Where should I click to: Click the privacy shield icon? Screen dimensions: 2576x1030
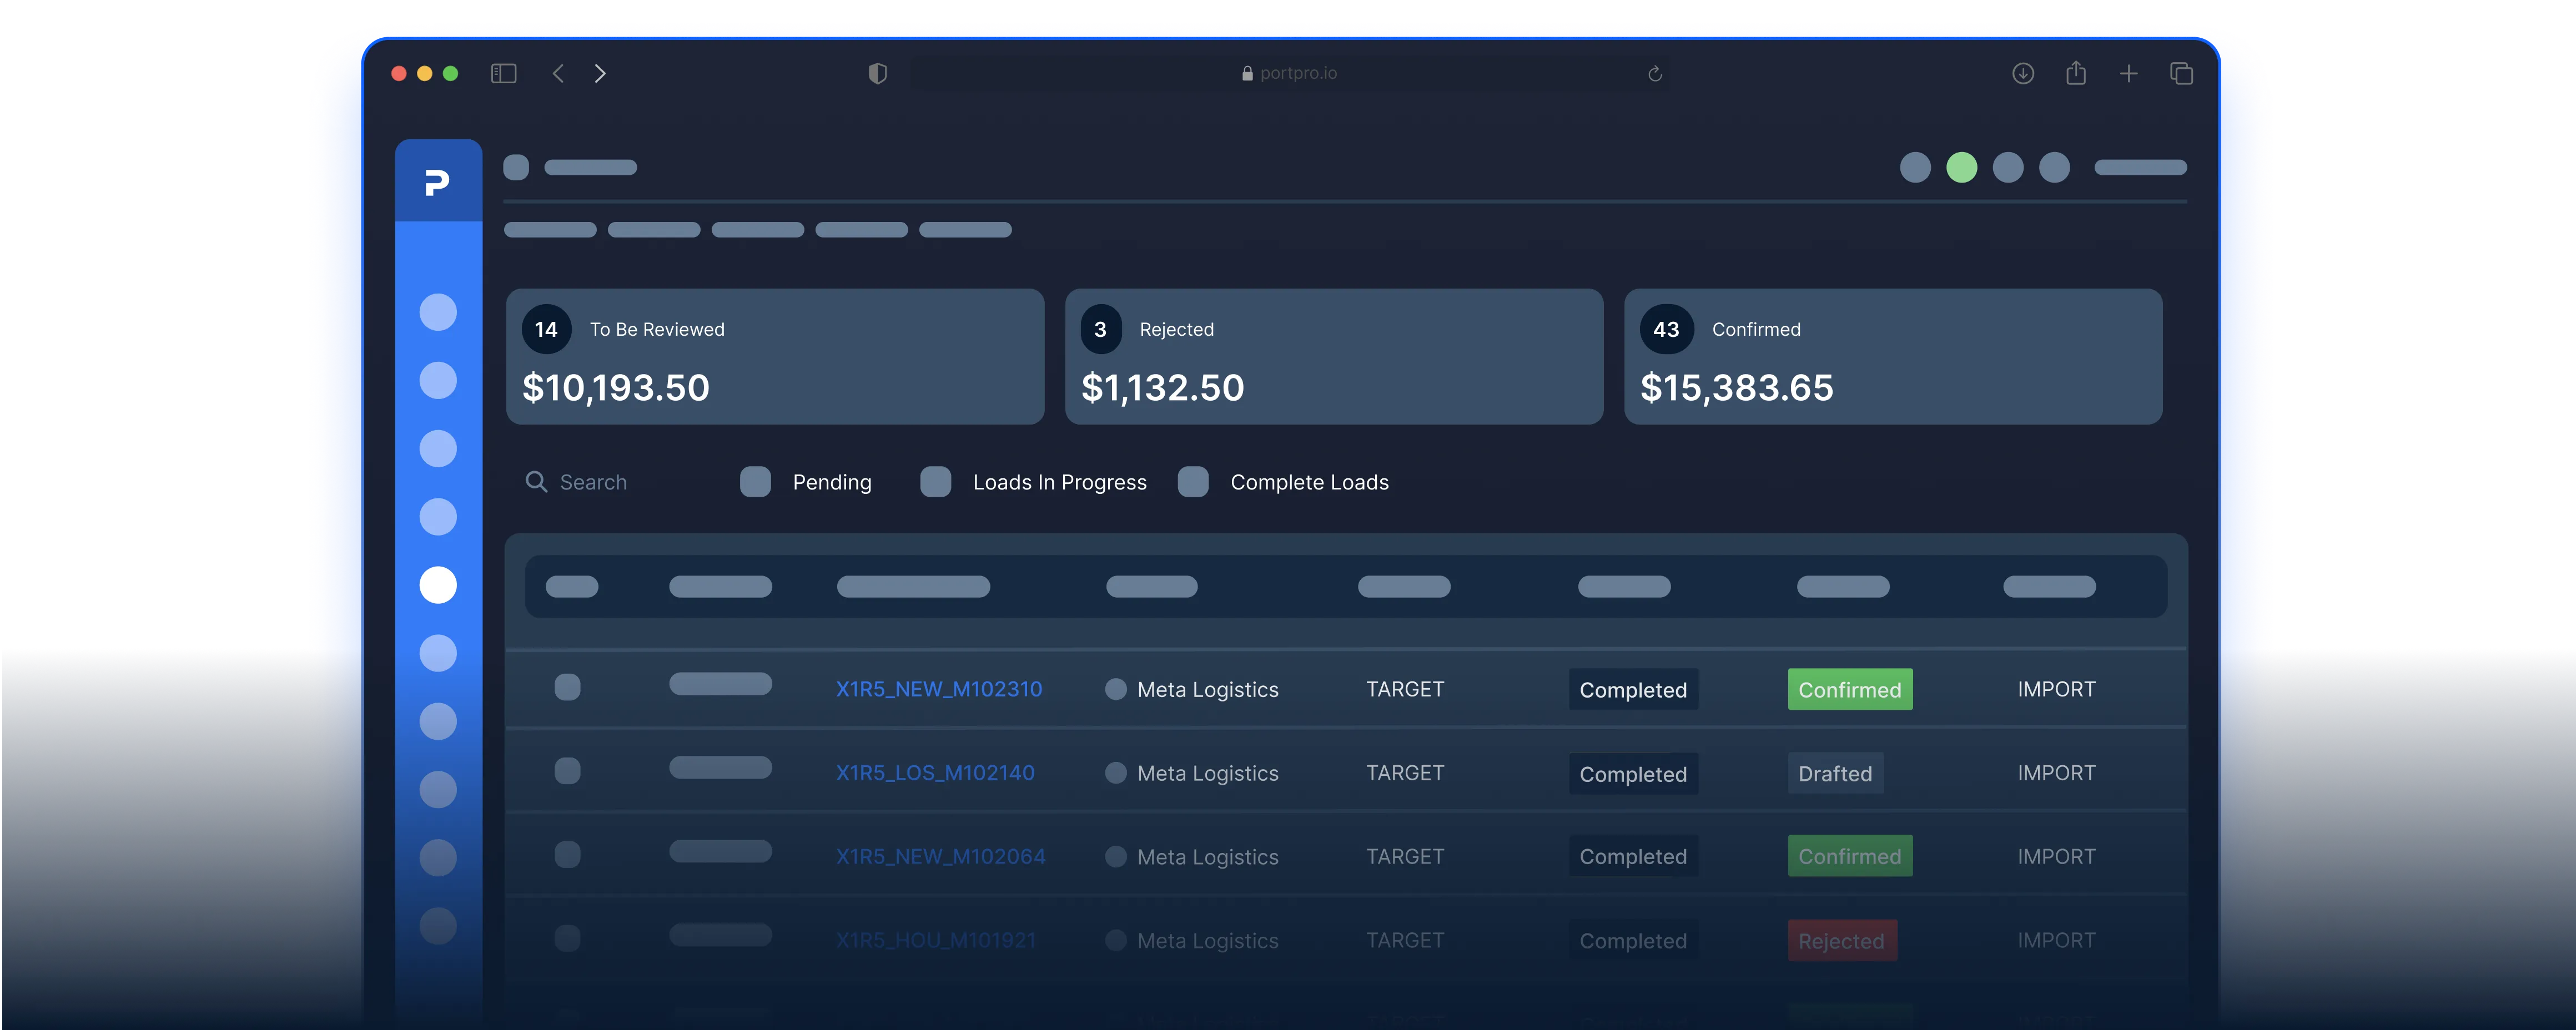(x=877, y=74)
